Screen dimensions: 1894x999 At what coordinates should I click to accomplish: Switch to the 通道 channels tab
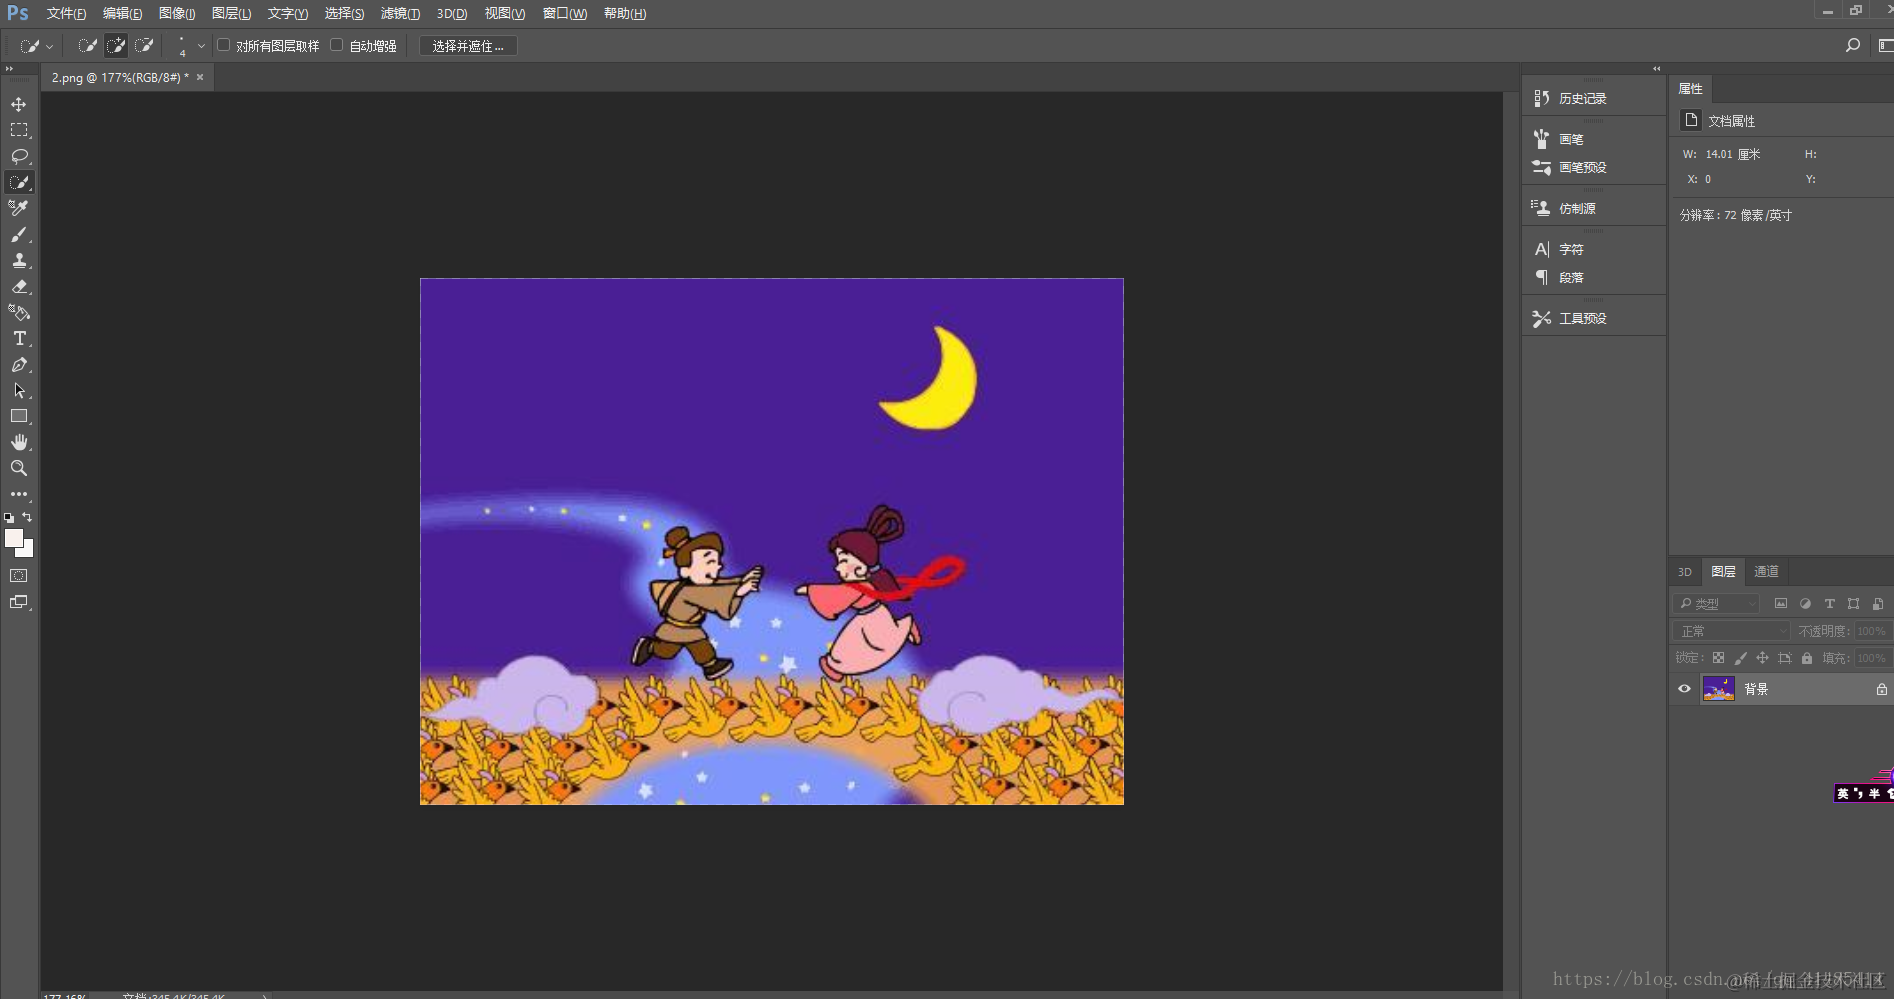pos(1766,572)
